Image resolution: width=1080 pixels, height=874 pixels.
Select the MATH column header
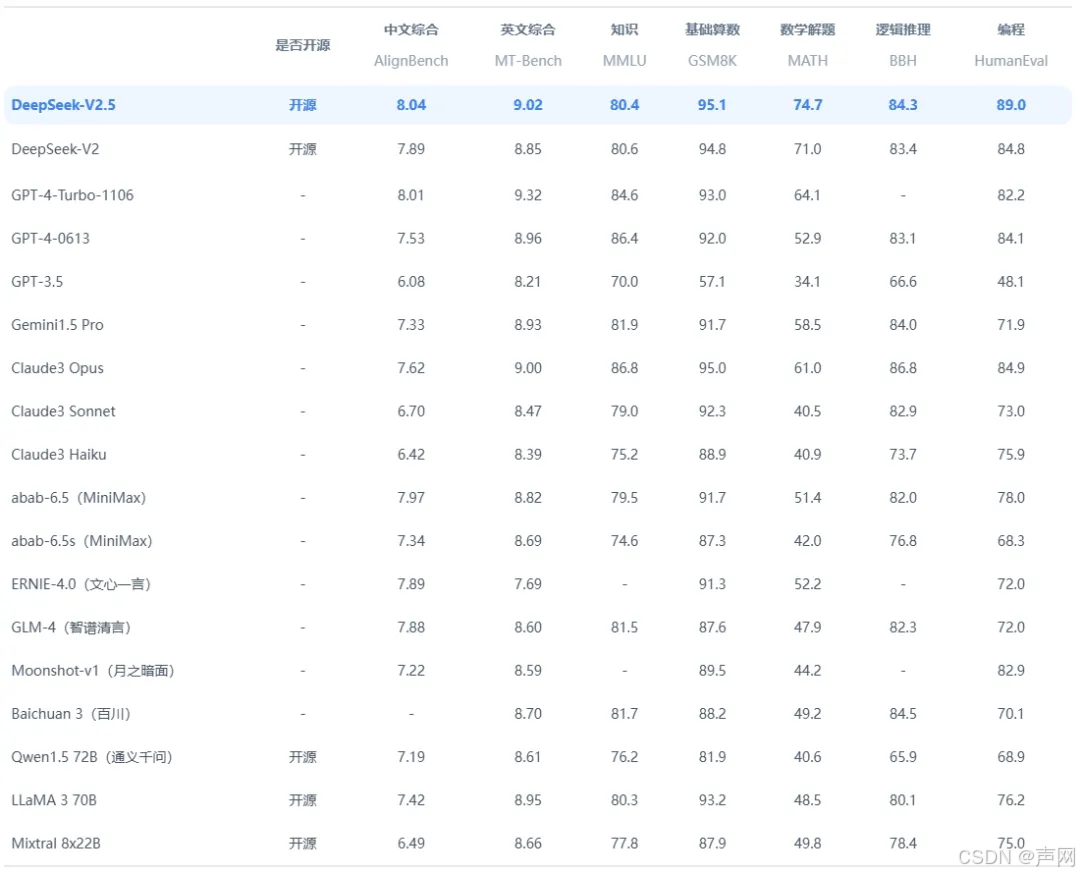coord(808,61)
